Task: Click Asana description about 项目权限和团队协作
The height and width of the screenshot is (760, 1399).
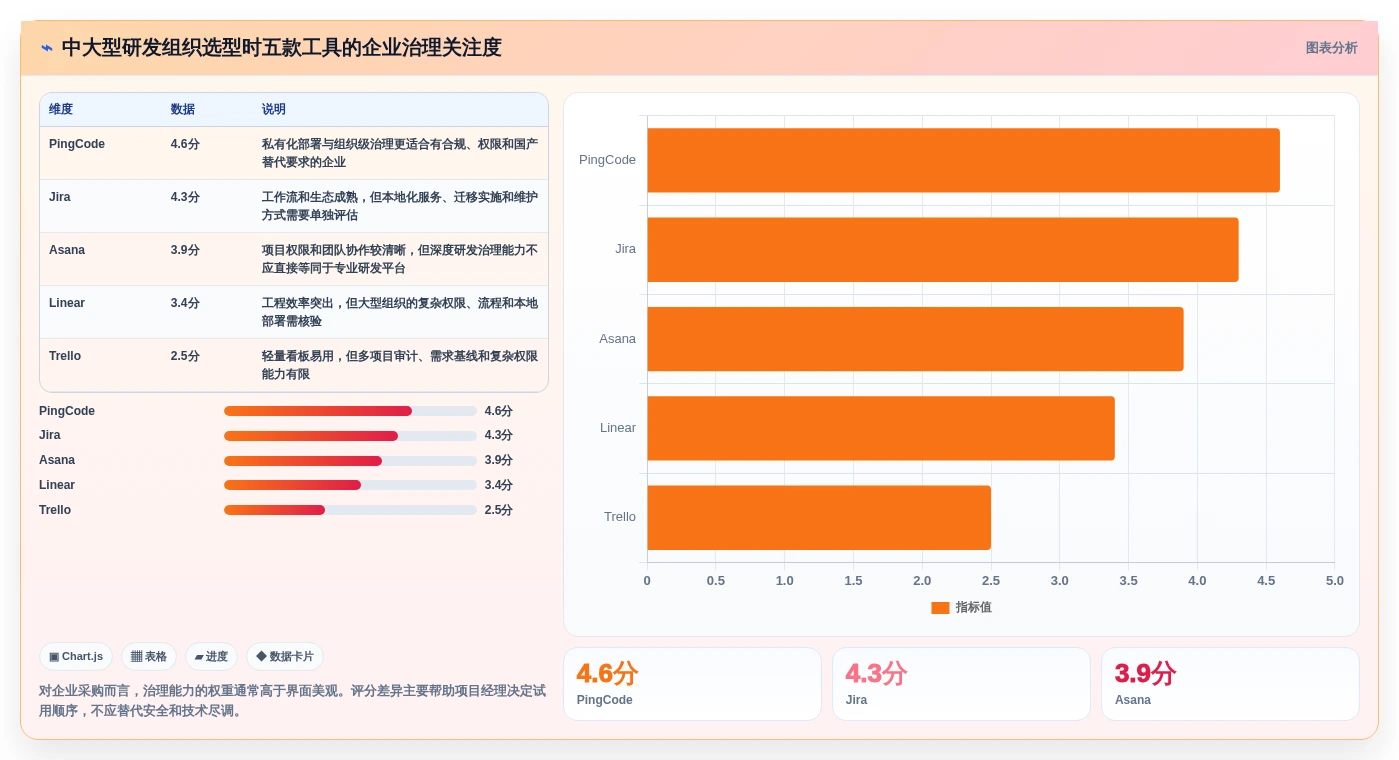Action: click(x=400, y=259)
